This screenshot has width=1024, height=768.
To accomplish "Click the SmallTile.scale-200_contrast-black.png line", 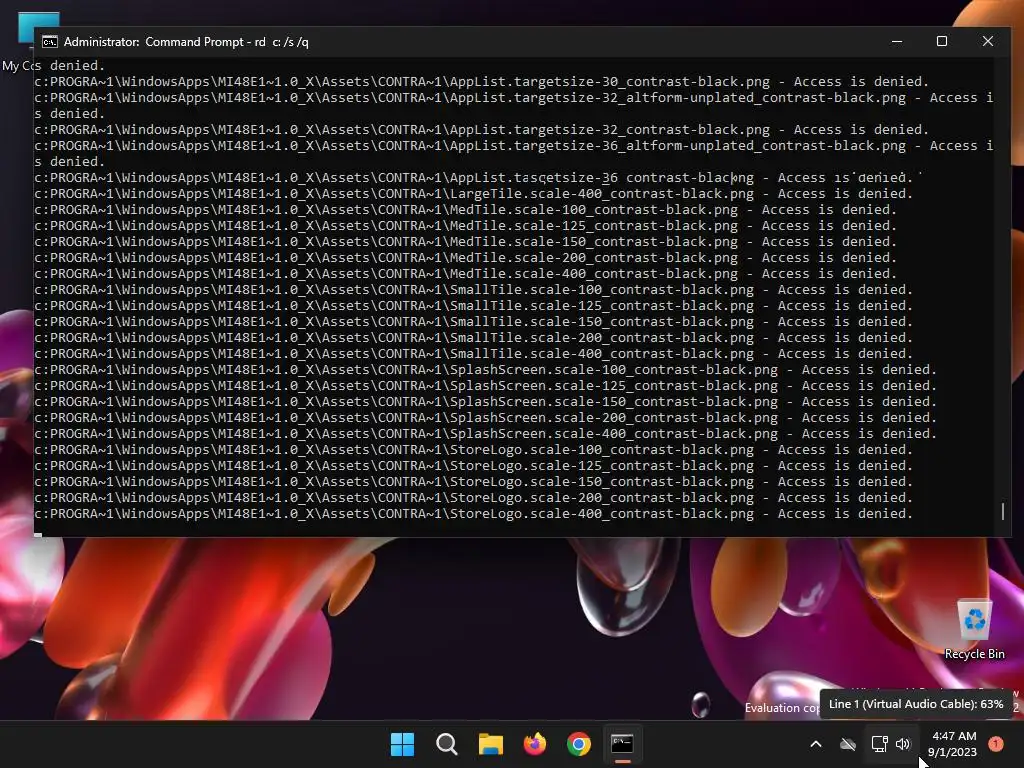I will (x=473, y=338).
